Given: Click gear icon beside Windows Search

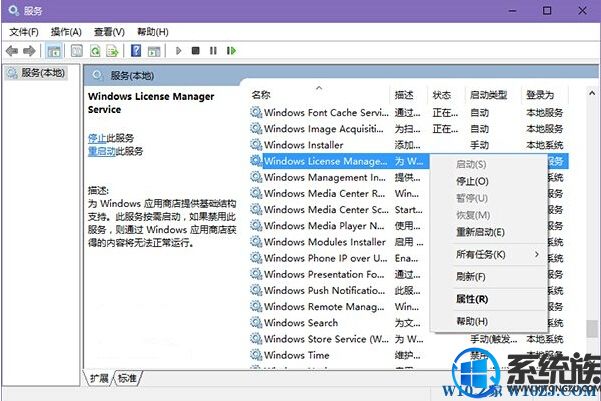Looking at the screenshot, I should [256, 322].
